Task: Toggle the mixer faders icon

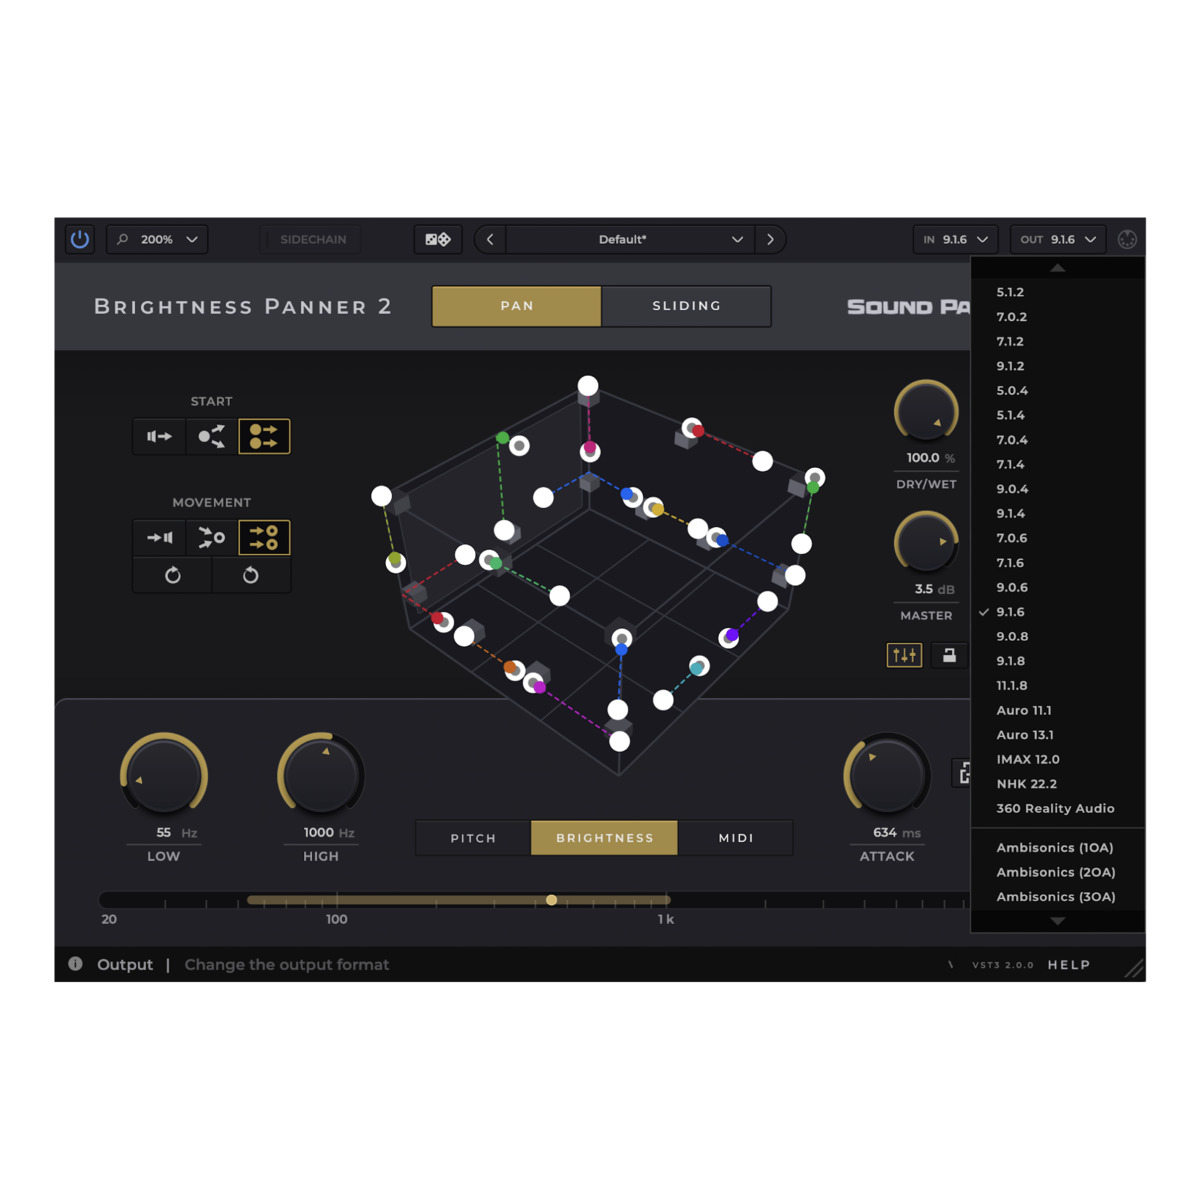Action: click(x=904, y=655)
